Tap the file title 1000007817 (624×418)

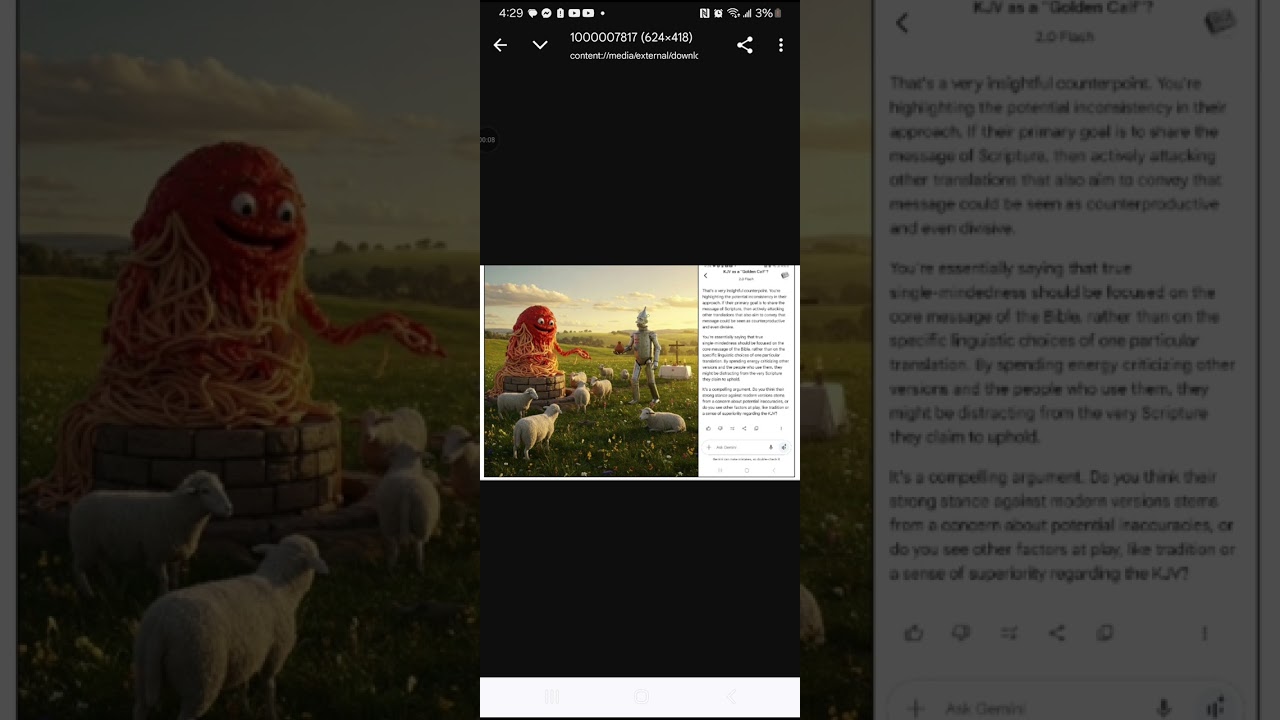[x=631, y=37]
